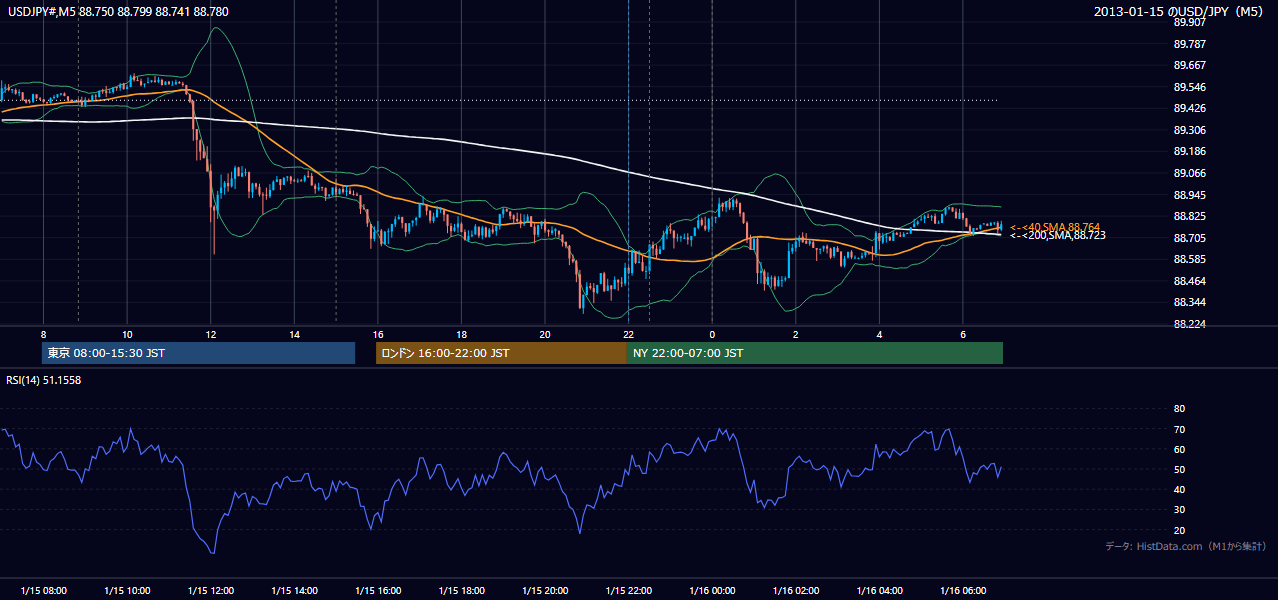Click the 1/16 06:00 date label
The height and width of the screenshot is (600, 1278).
(x=962, y=591)
